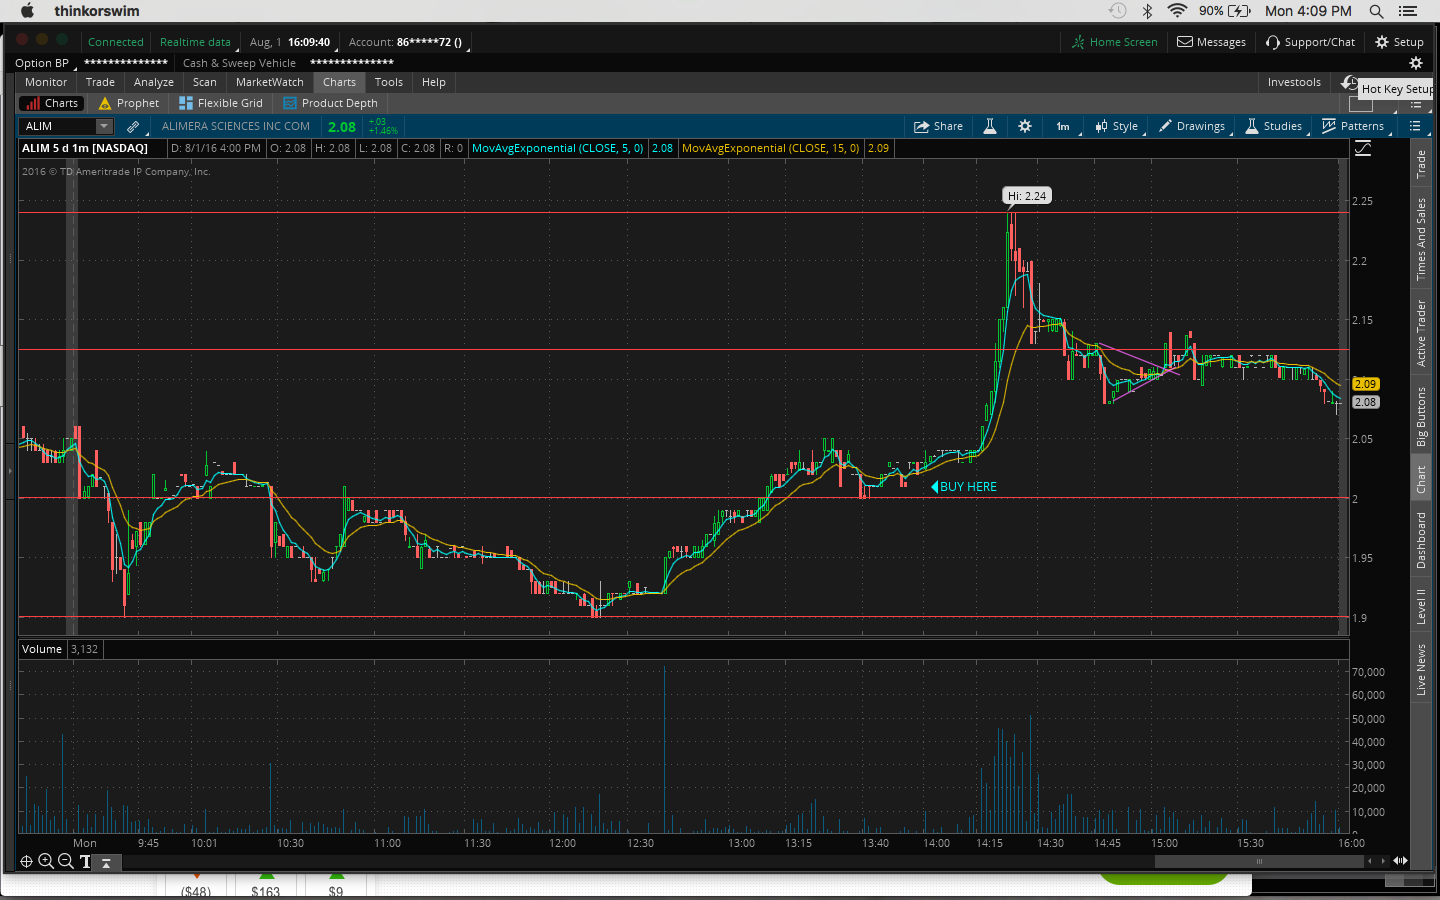Switch to the Scan tab
This screenshot has height=900, width=1440.
click(205, 82)
